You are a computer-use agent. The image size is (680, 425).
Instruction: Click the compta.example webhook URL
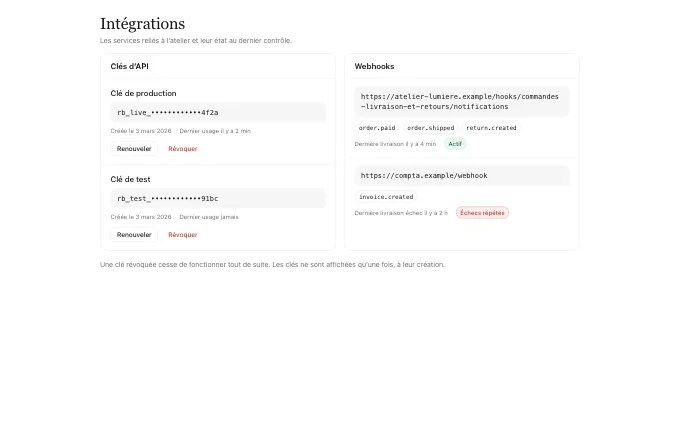pyautogui.click(x=462, y=176)
